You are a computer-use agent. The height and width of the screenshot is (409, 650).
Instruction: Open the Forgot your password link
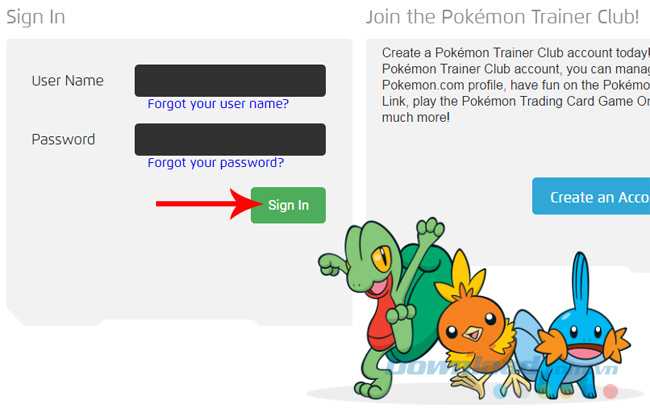[216, 162]
